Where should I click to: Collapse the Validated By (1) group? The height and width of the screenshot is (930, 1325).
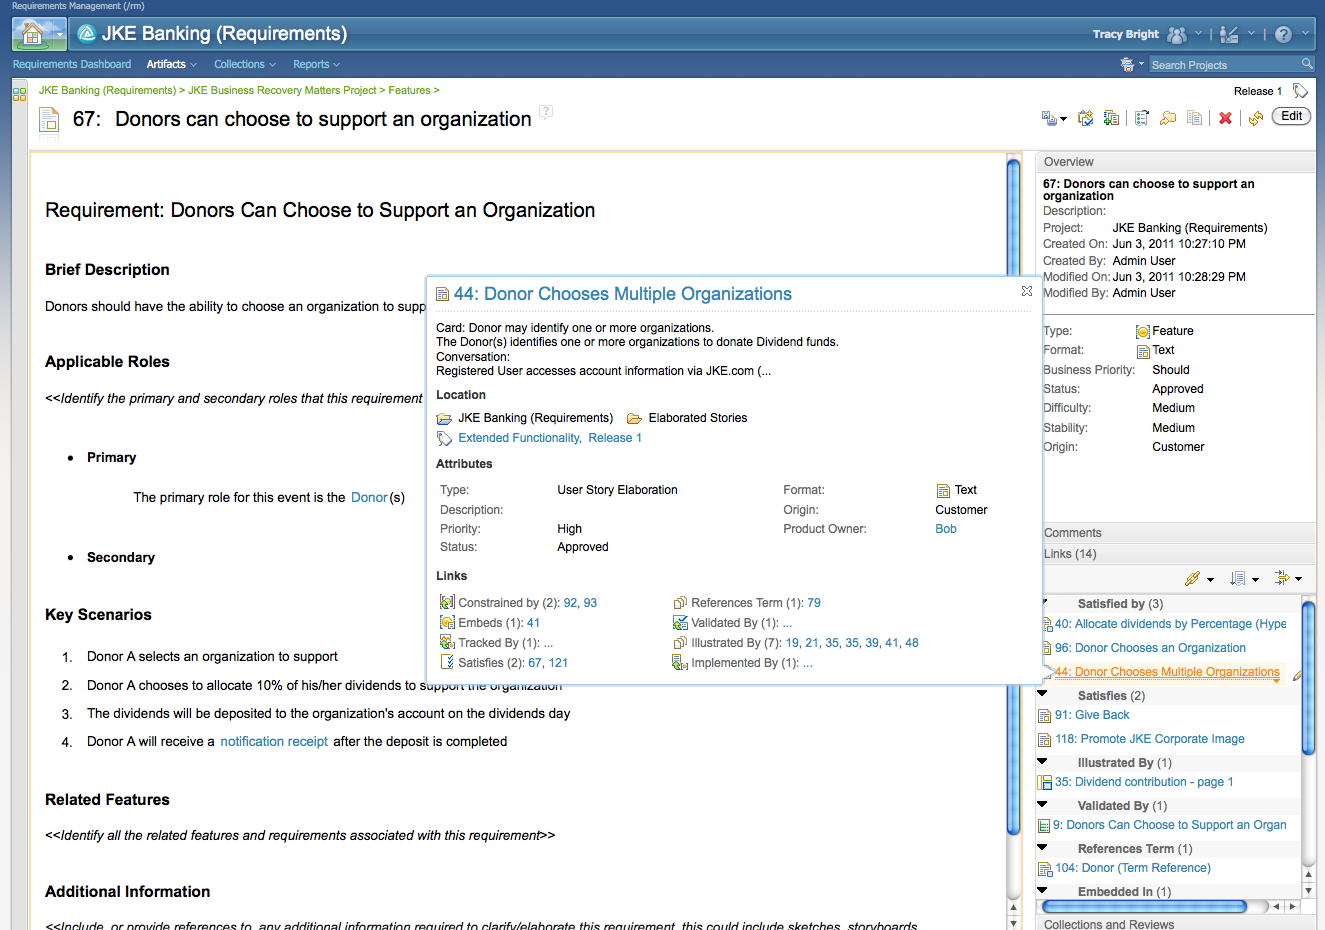(x=1042, y=804)
